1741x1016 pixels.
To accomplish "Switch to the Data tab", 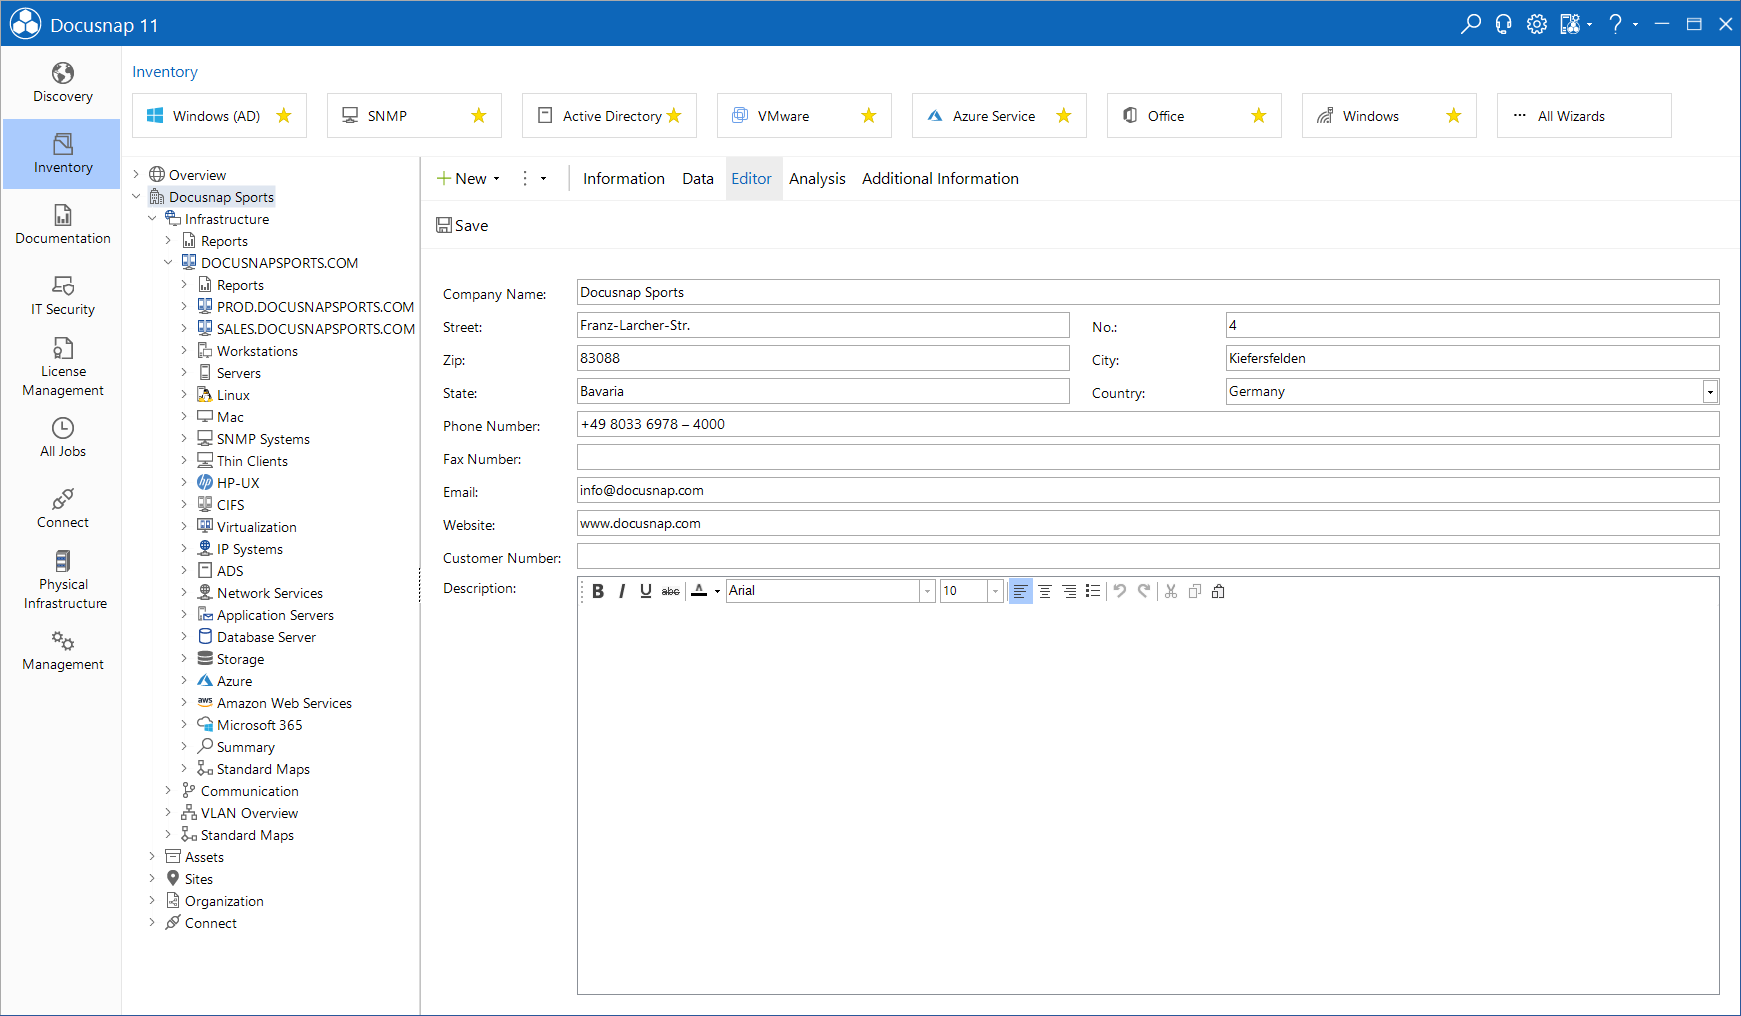I will (x=698, y=179).
